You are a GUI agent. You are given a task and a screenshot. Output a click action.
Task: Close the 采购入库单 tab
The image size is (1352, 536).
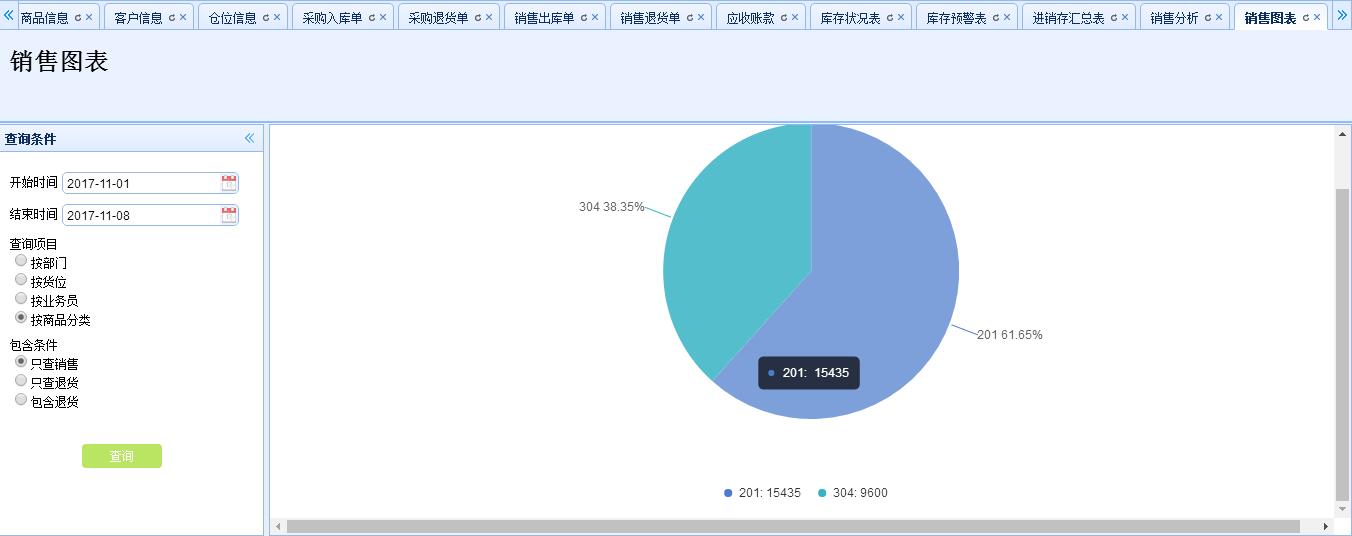point(383,17)
